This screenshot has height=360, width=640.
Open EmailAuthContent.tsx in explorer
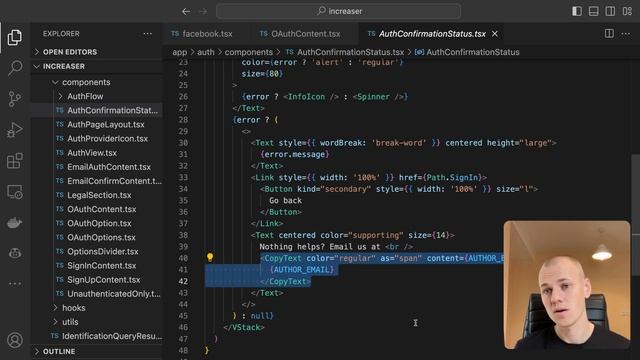(x=97, y=167)
